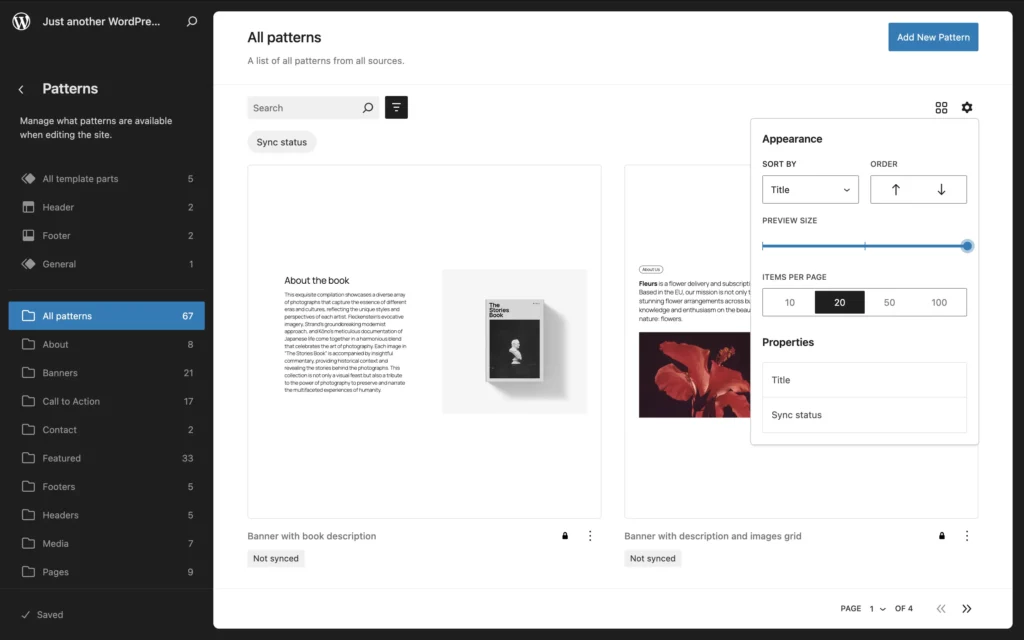The image size is (1024, 640).
Task: Click the Banner with book description title
Action: [312, 536]
